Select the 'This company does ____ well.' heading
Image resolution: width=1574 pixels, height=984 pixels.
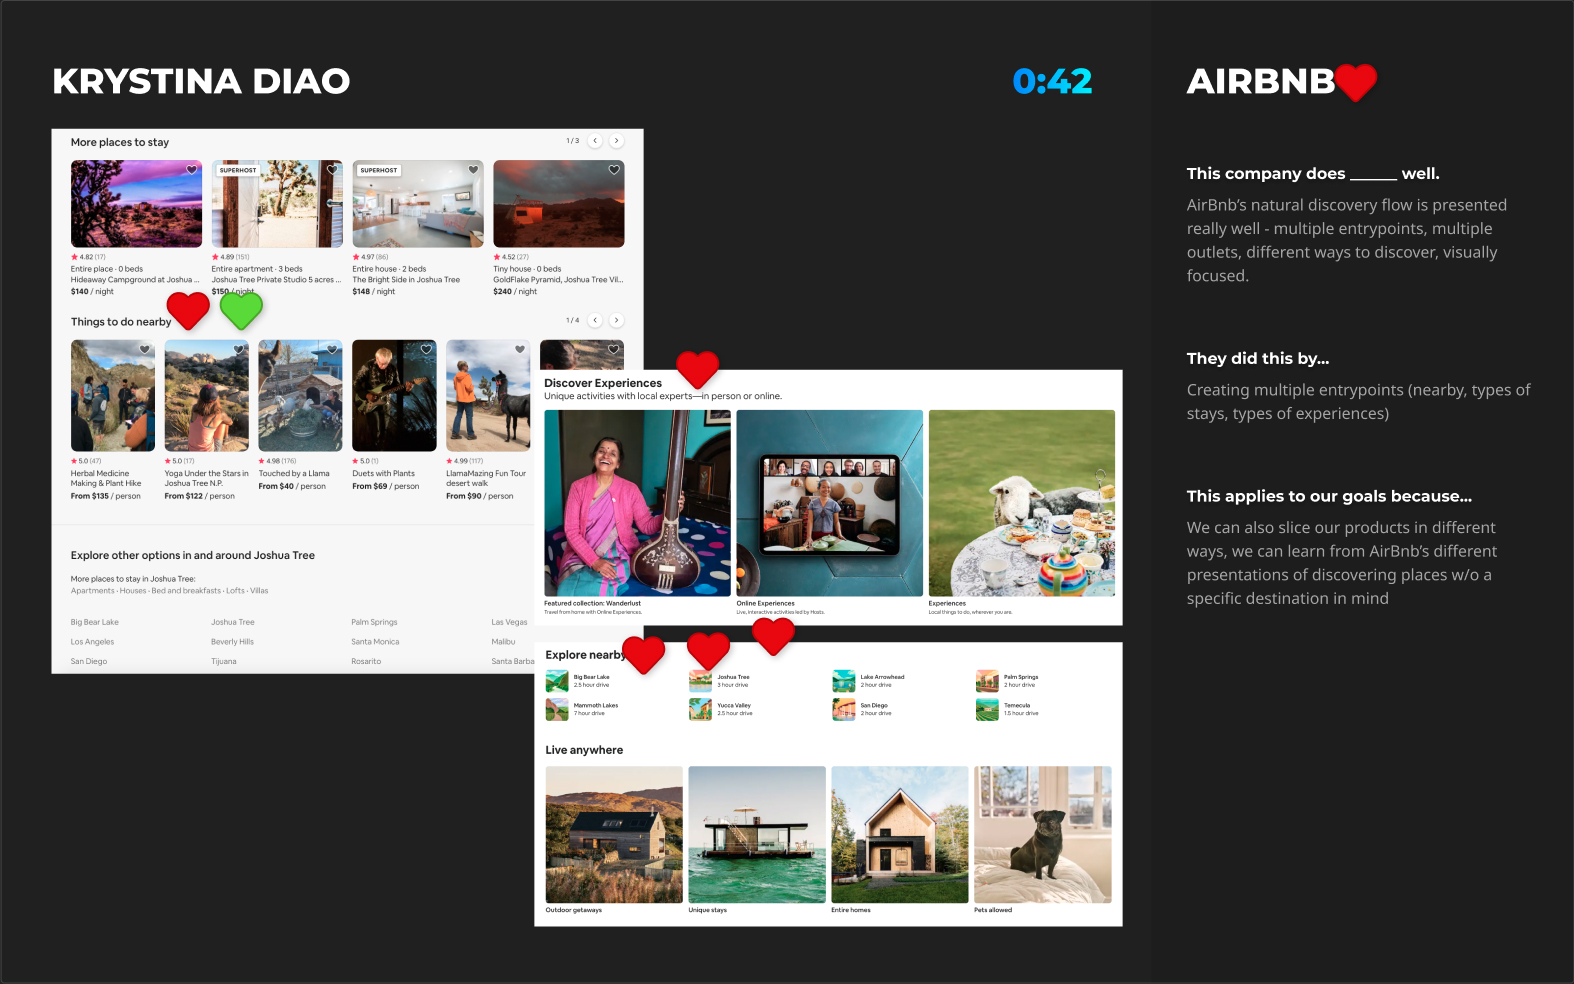point(1313,173)
